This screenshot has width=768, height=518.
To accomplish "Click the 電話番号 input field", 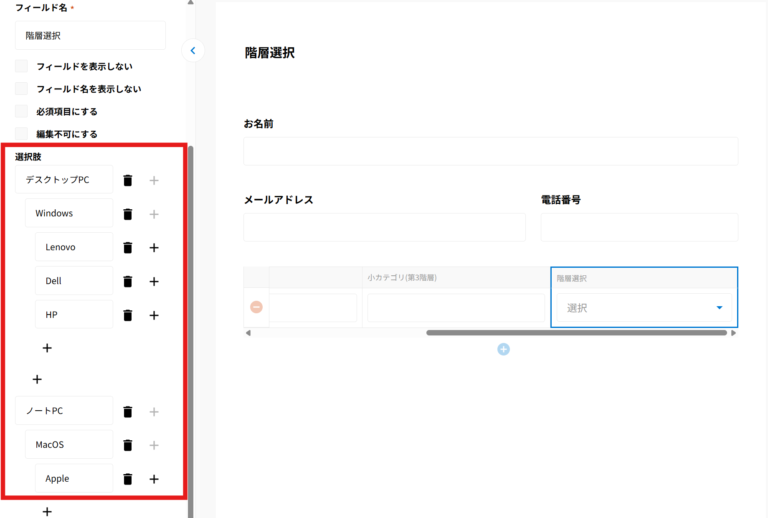I will click(639, 227).
